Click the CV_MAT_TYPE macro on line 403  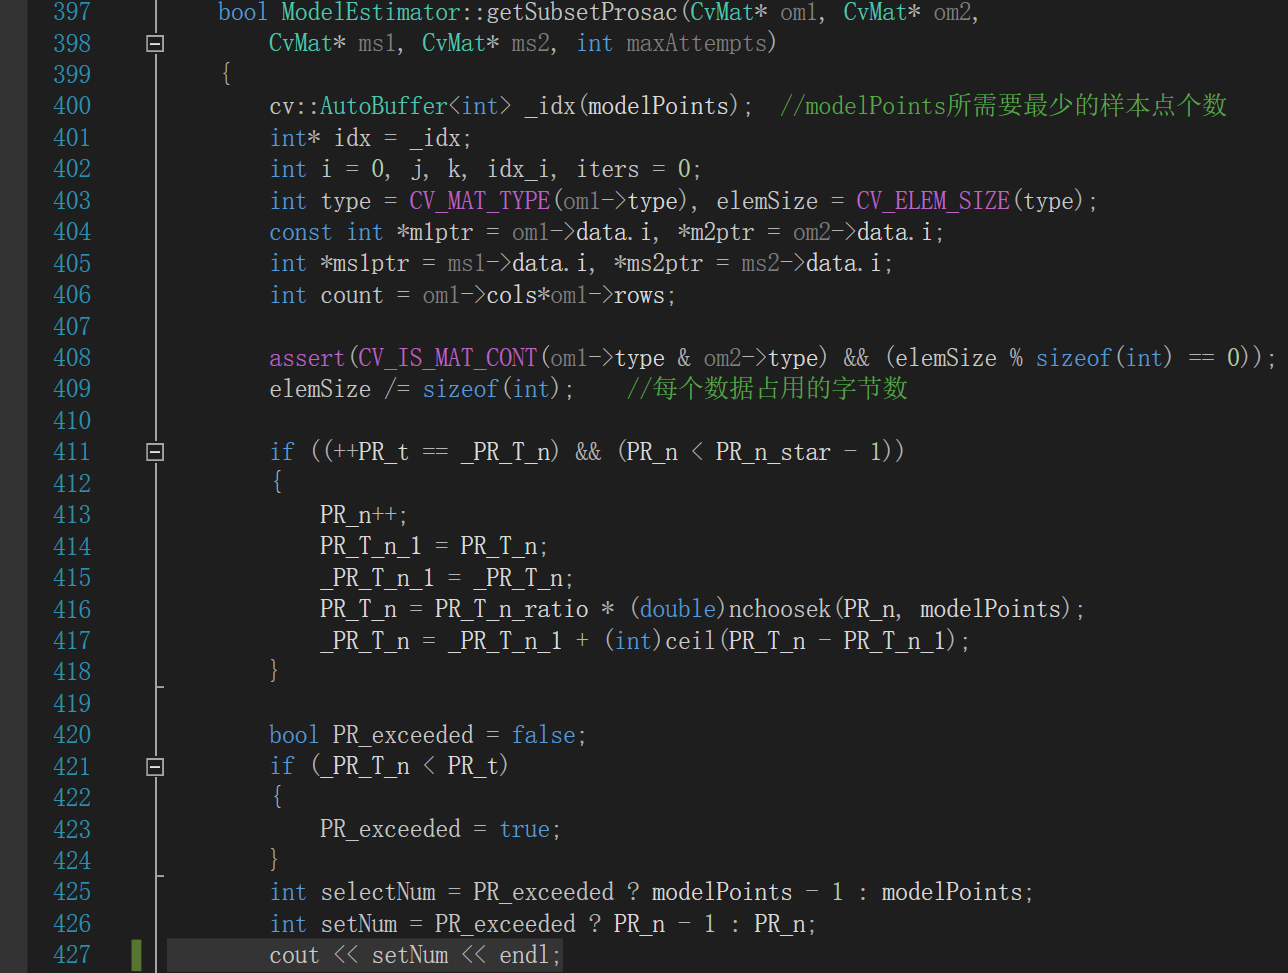[x=478, y=200]
